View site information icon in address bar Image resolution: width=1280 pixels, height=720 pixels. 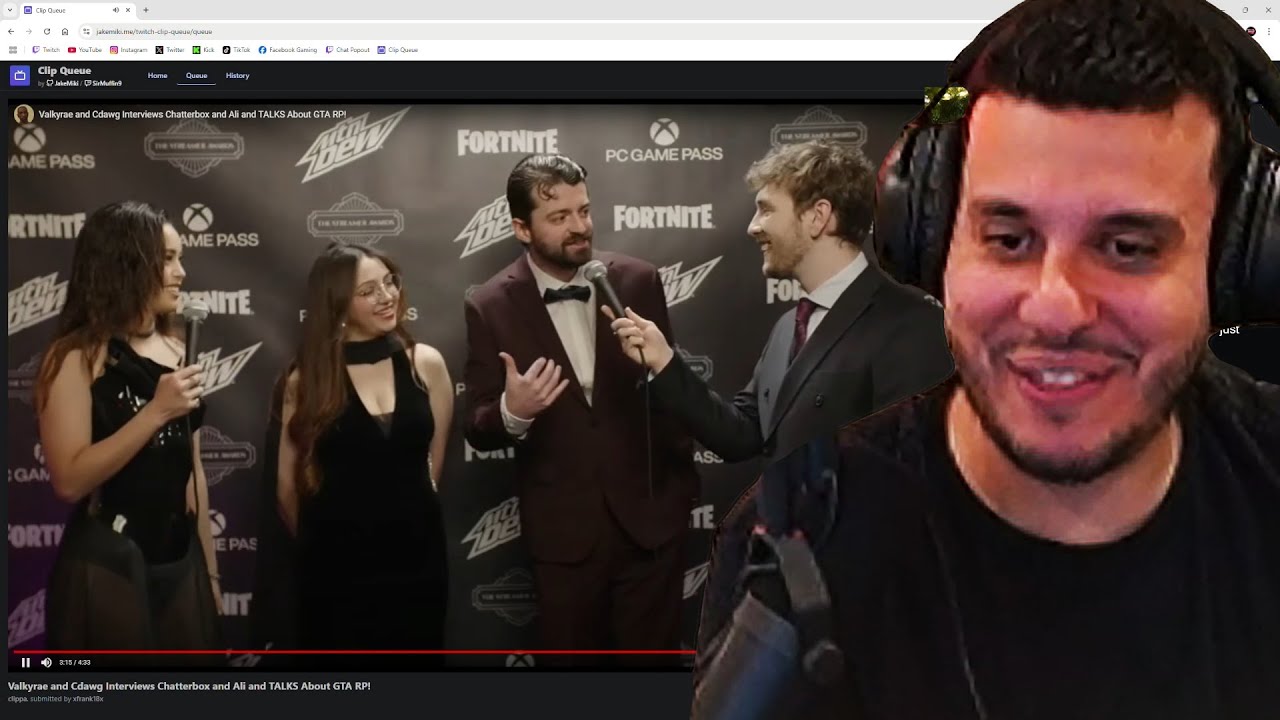tap(87, 31)
